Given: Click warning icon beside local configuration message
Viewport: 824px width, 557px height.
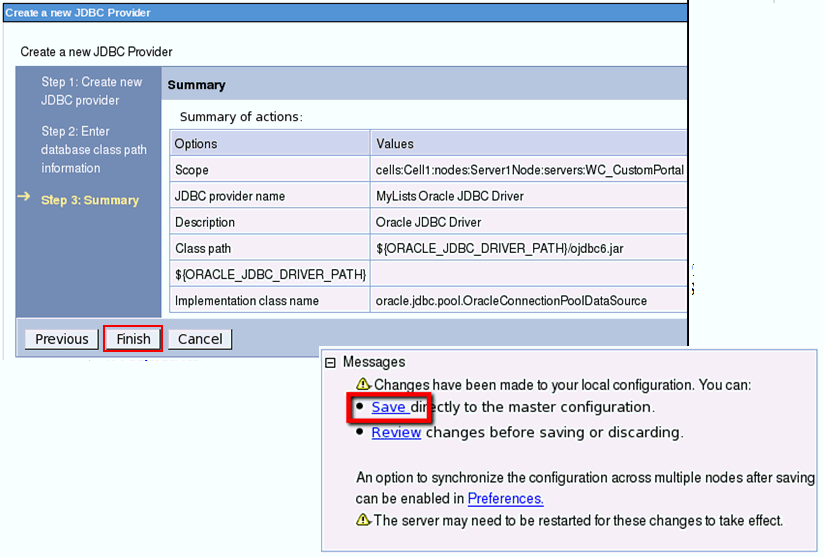Looking at the screenshot, I should (x=364, y=385).
